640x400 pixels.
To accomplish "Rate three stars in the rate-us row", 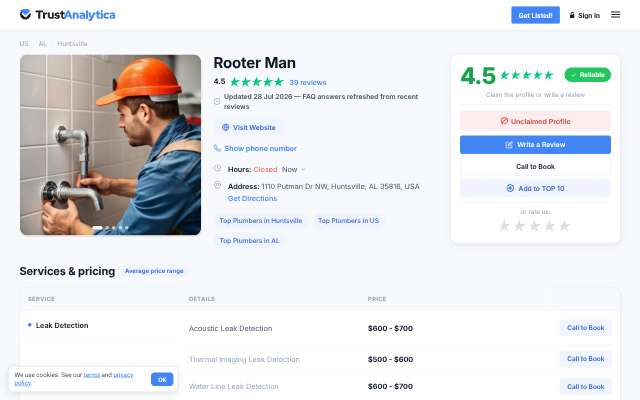I will tap(534, 225).
